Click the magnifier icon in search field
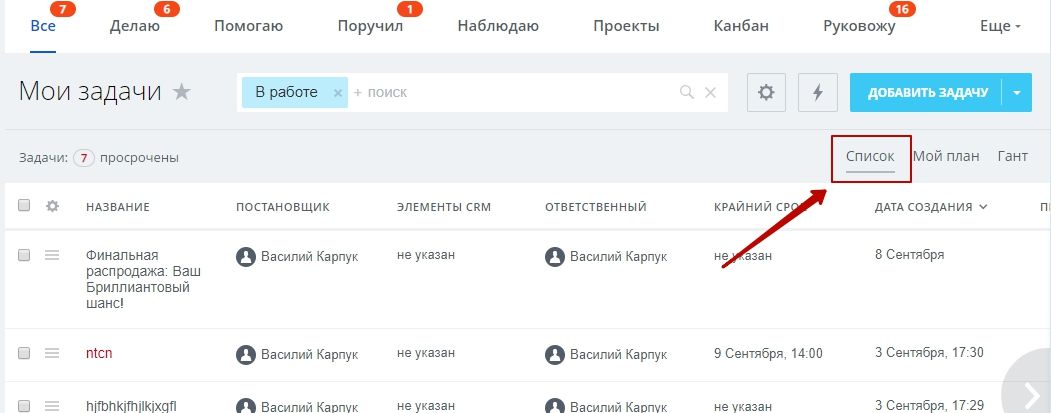Image resolution: width=1051 pixels, height=413 pixels. (x=687, y=93)
